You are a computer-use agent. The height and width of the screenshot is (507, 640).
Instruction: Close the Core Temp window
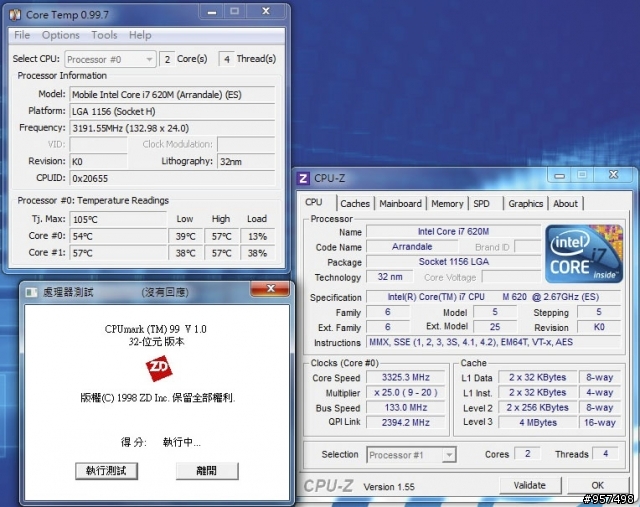[266, 11]
